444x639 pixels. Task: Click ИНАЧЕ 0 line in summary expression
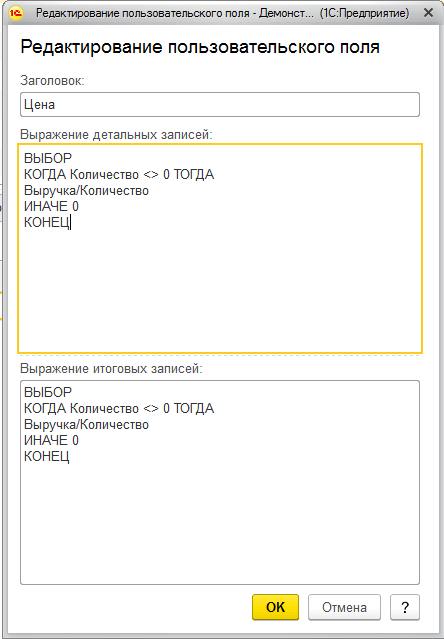click(x=51, y=440)
